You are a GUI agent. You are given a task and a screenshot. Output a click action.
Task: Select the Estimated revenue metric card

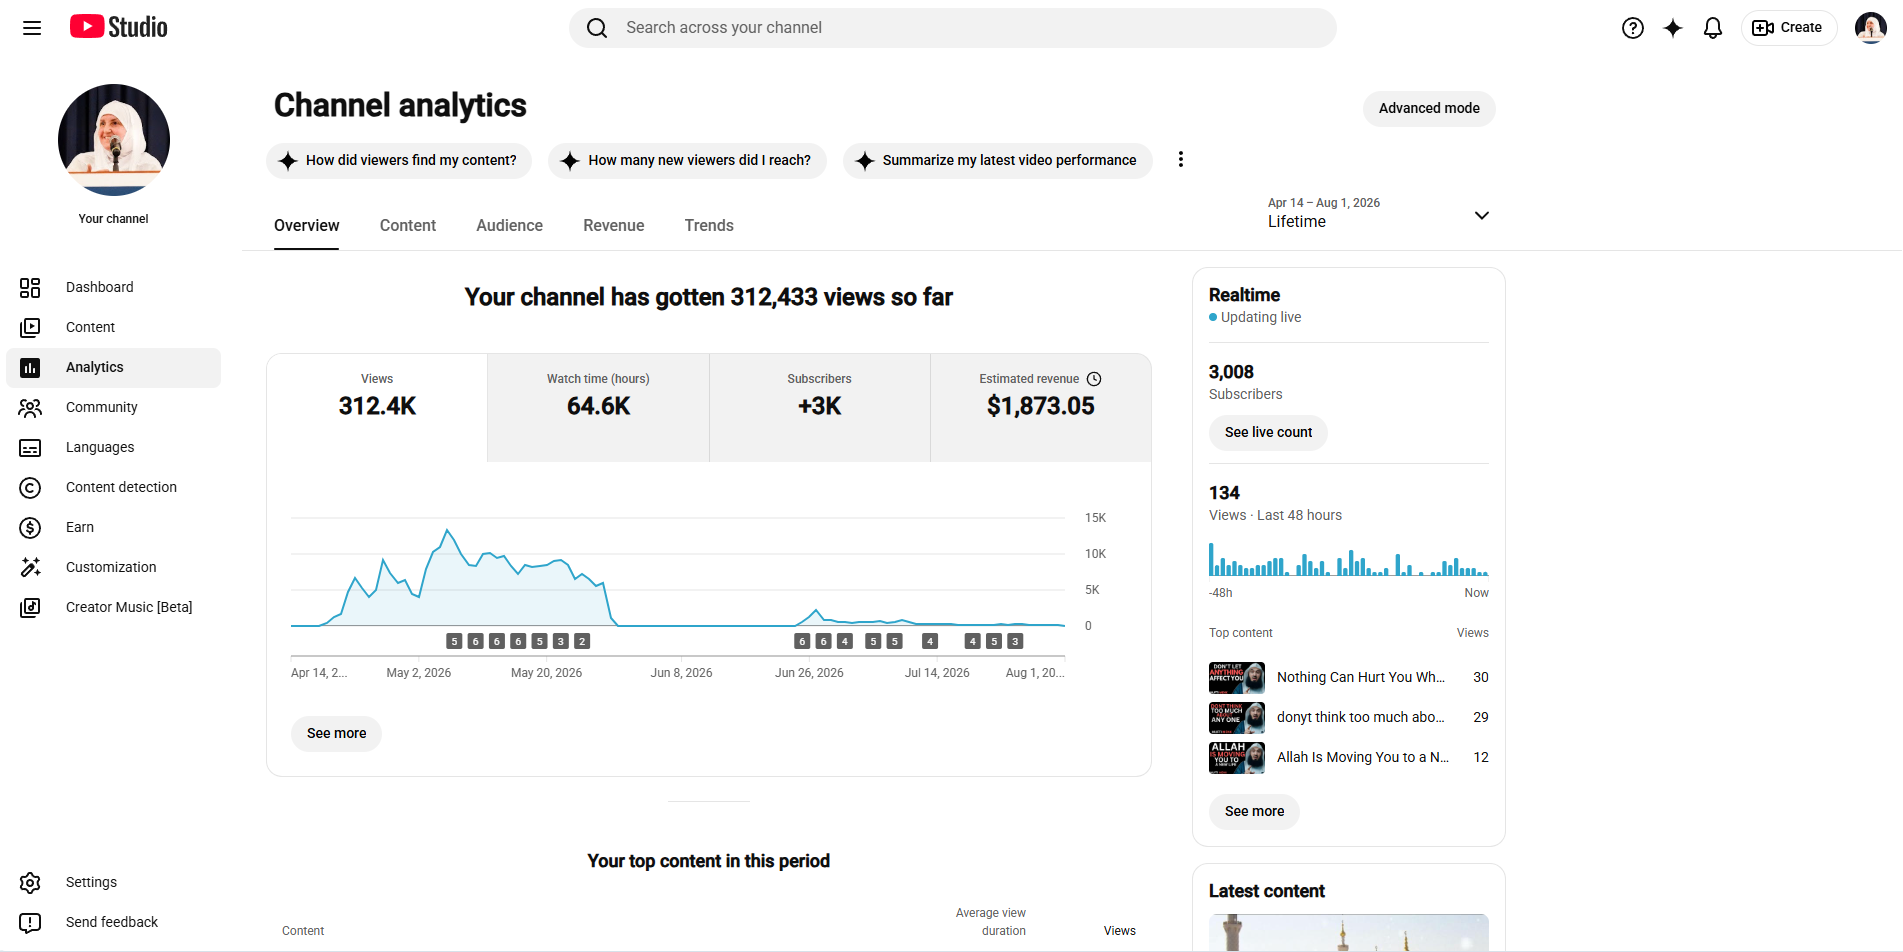coord(1041,407)
